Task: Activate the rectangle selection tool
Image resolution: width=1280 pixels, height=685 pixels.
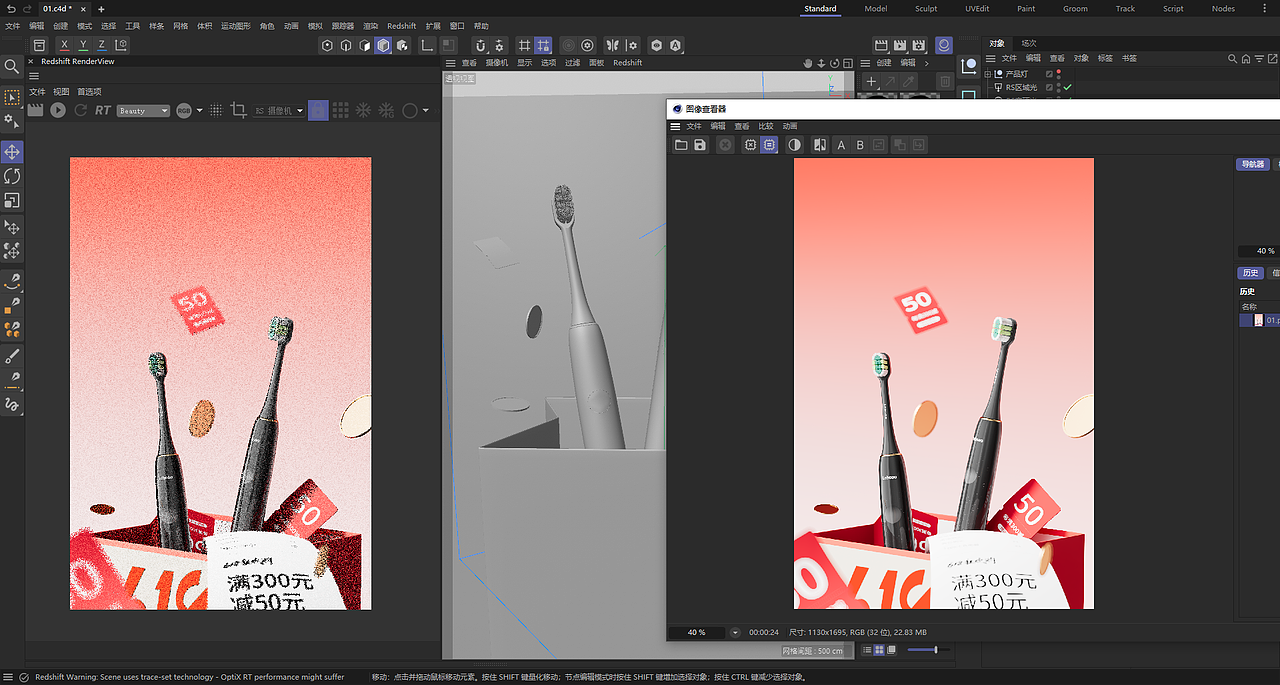Action: [x=12, y=97]
